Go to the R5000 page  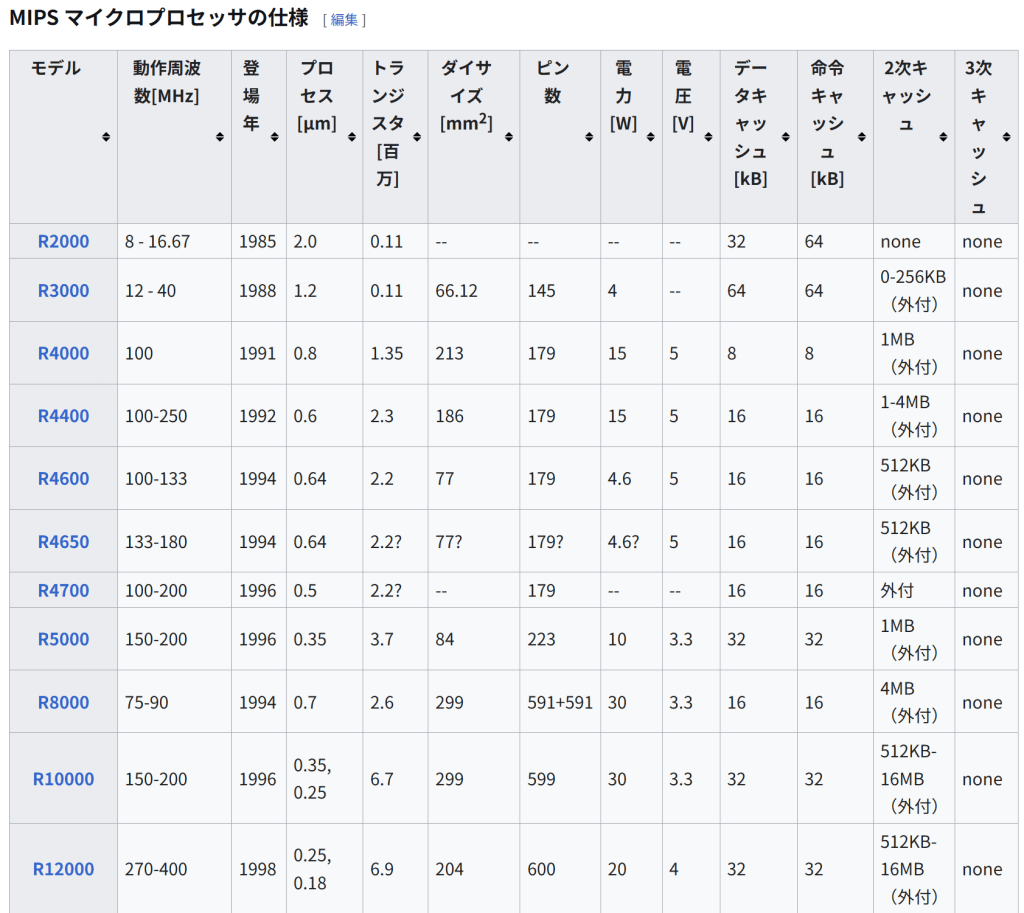(x=63, y=639)
